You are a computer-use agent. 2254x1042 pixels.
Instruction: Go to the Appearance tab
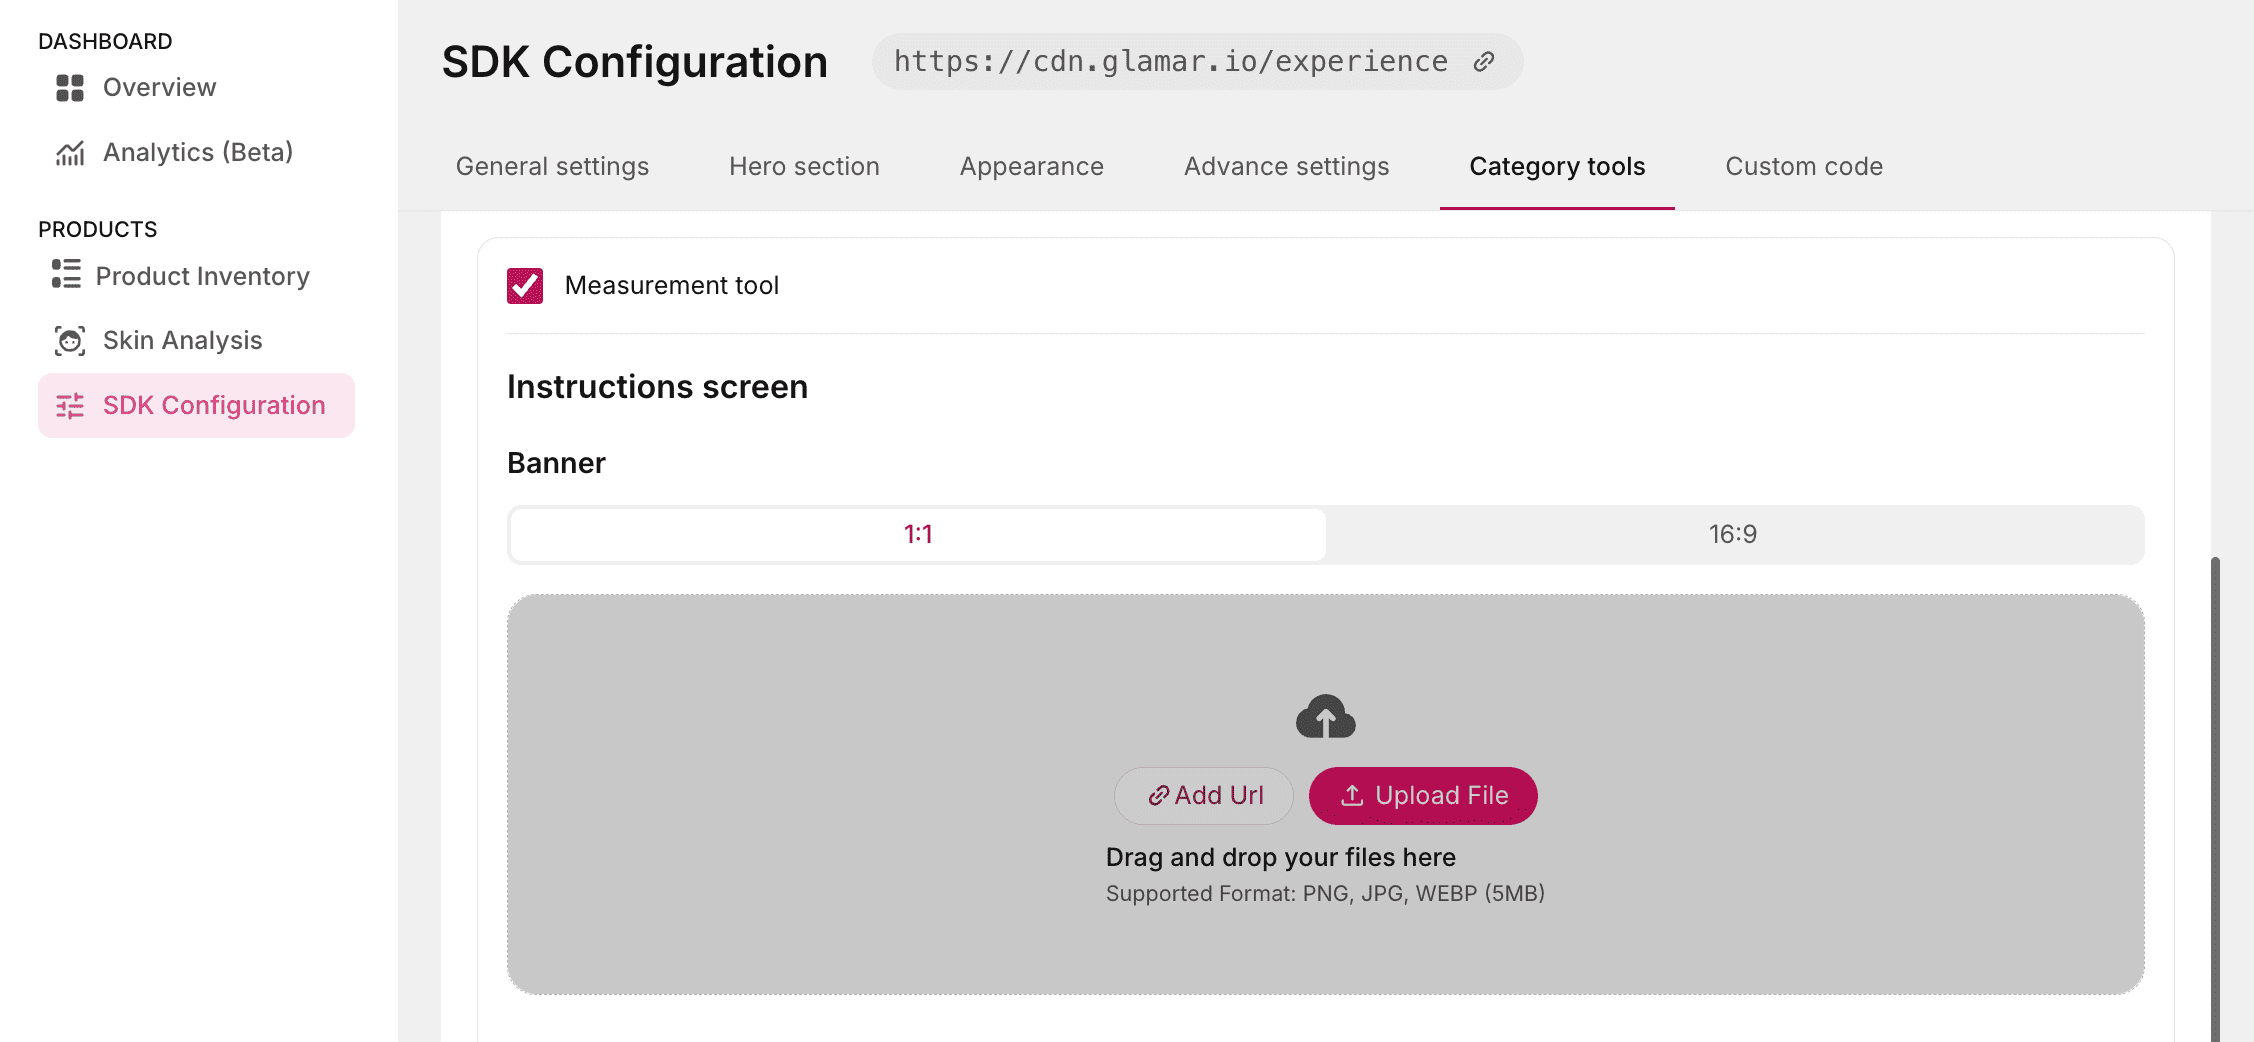1031,167
